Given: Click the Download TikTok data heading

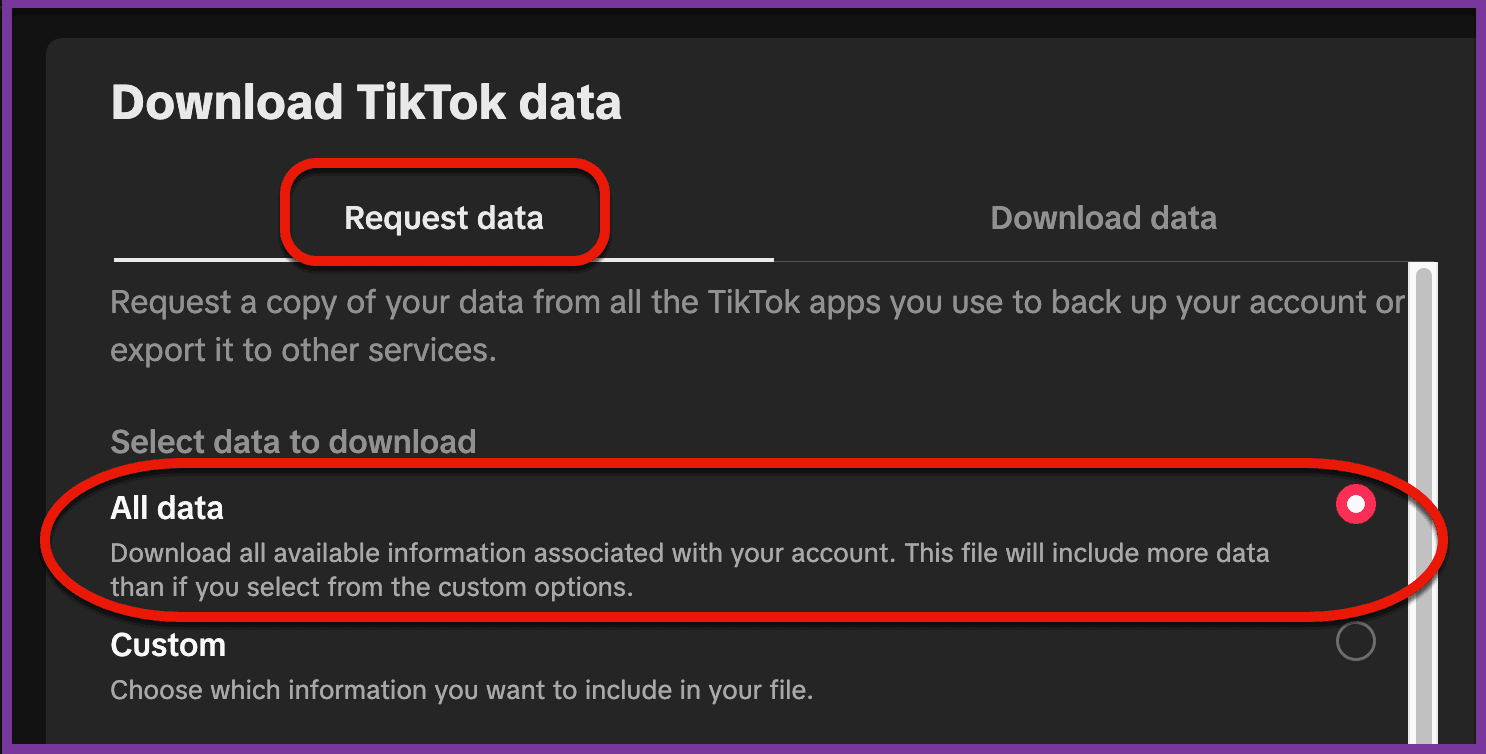Looking at the screenshot, I should pyautogui.click(x=367, y=100).
